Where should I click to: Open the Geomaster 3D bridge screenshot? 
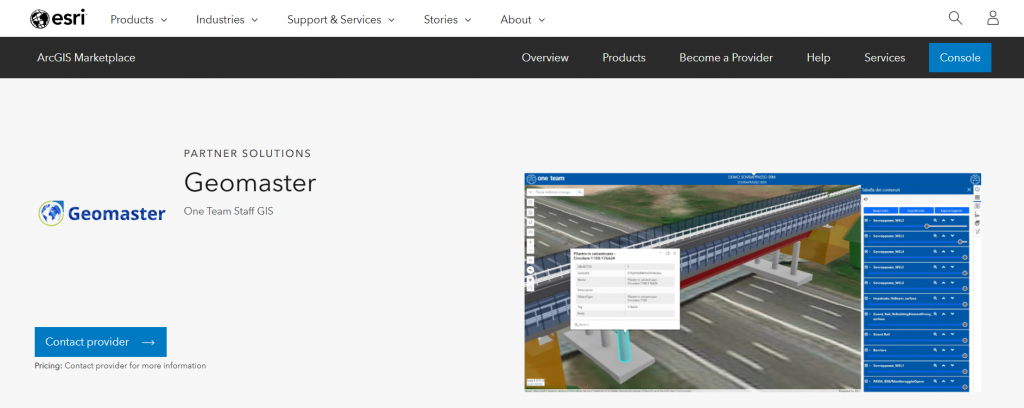(x=752, y=282)
